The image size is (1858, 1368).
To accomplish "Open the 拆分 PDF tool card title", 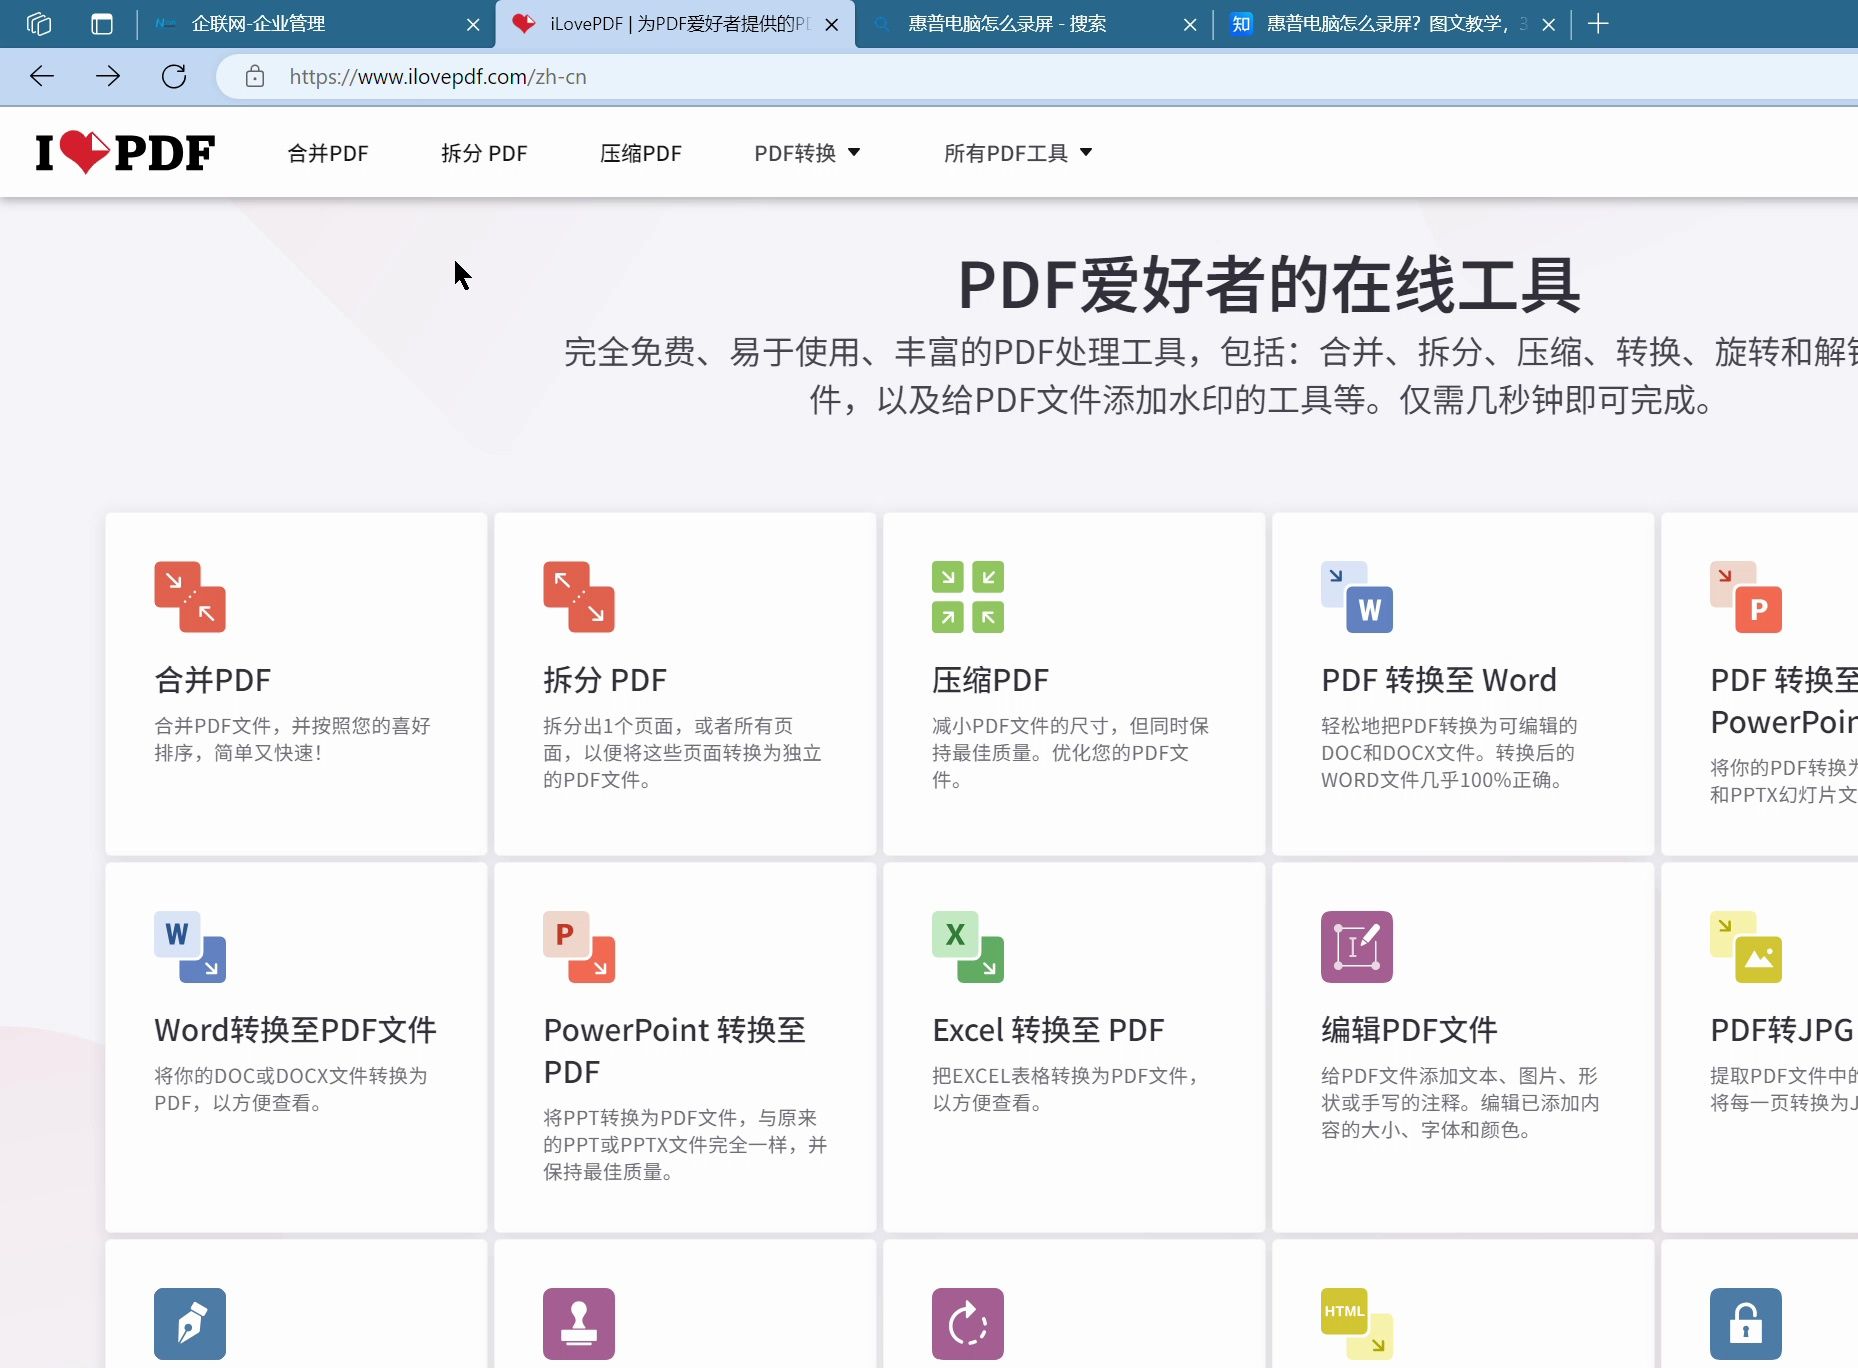I will [x=605, y=680].
